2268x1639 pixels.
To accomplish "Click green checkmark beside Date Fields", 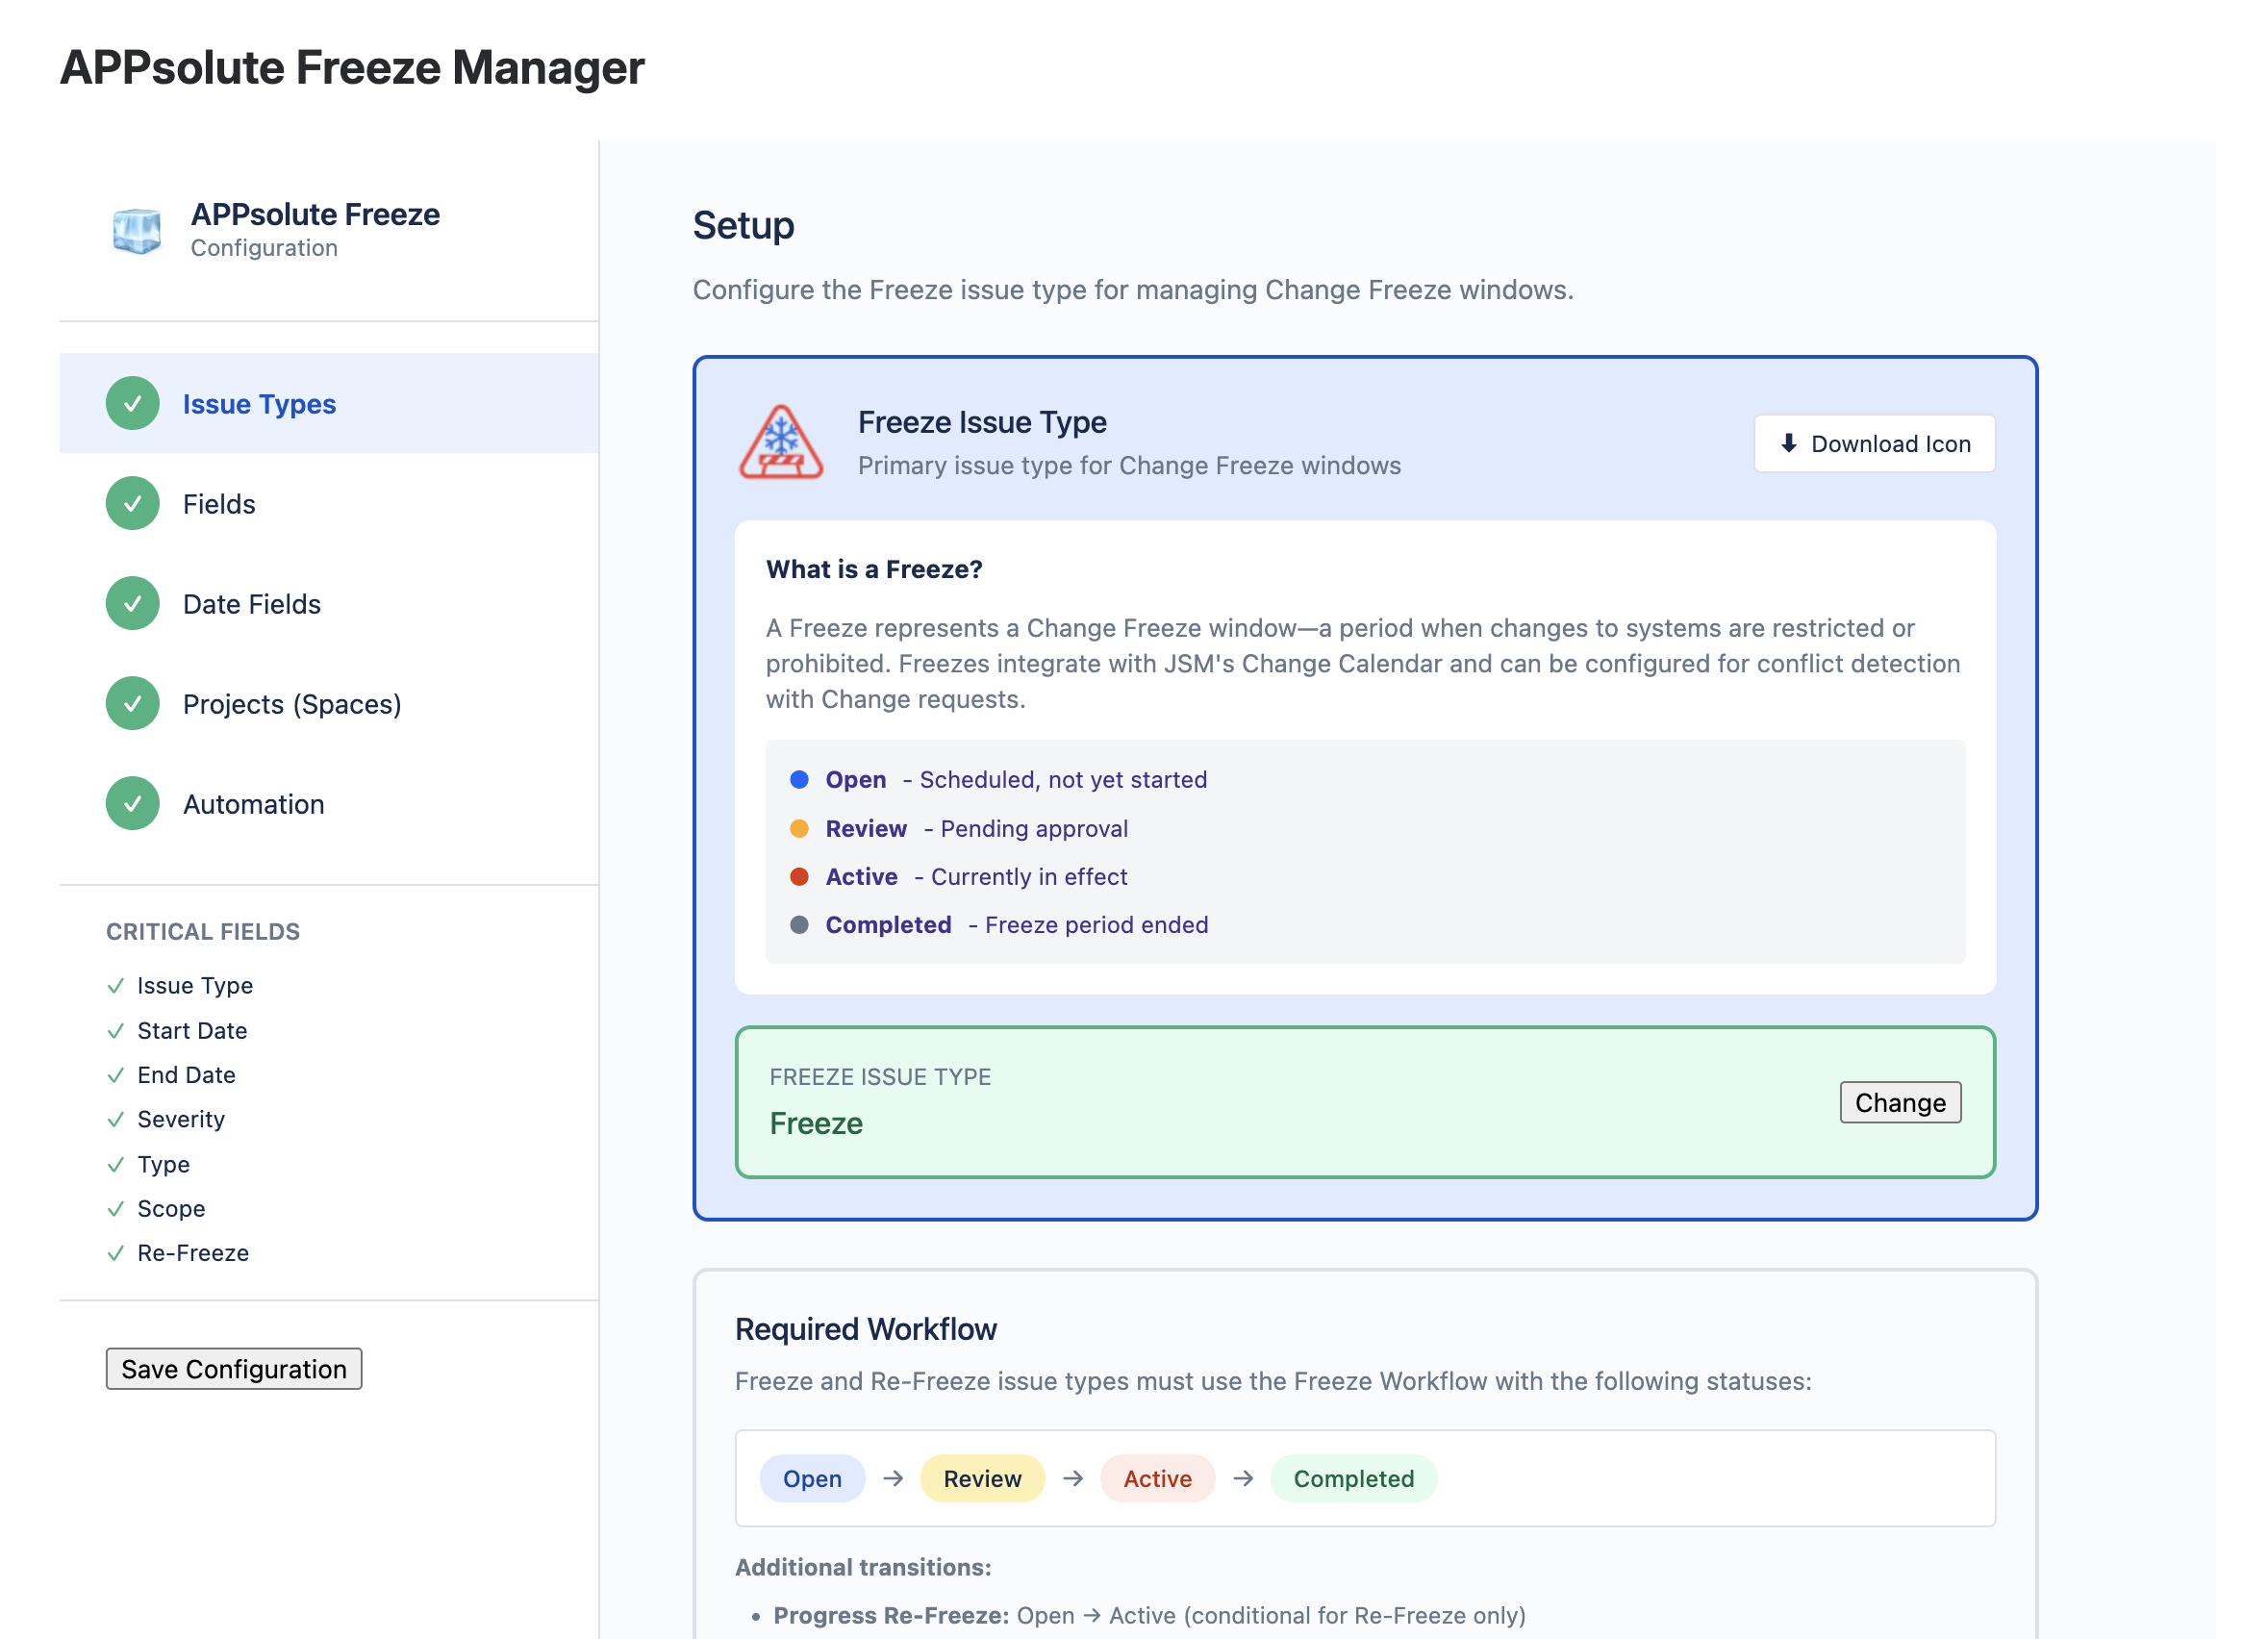I will (133, 604).
